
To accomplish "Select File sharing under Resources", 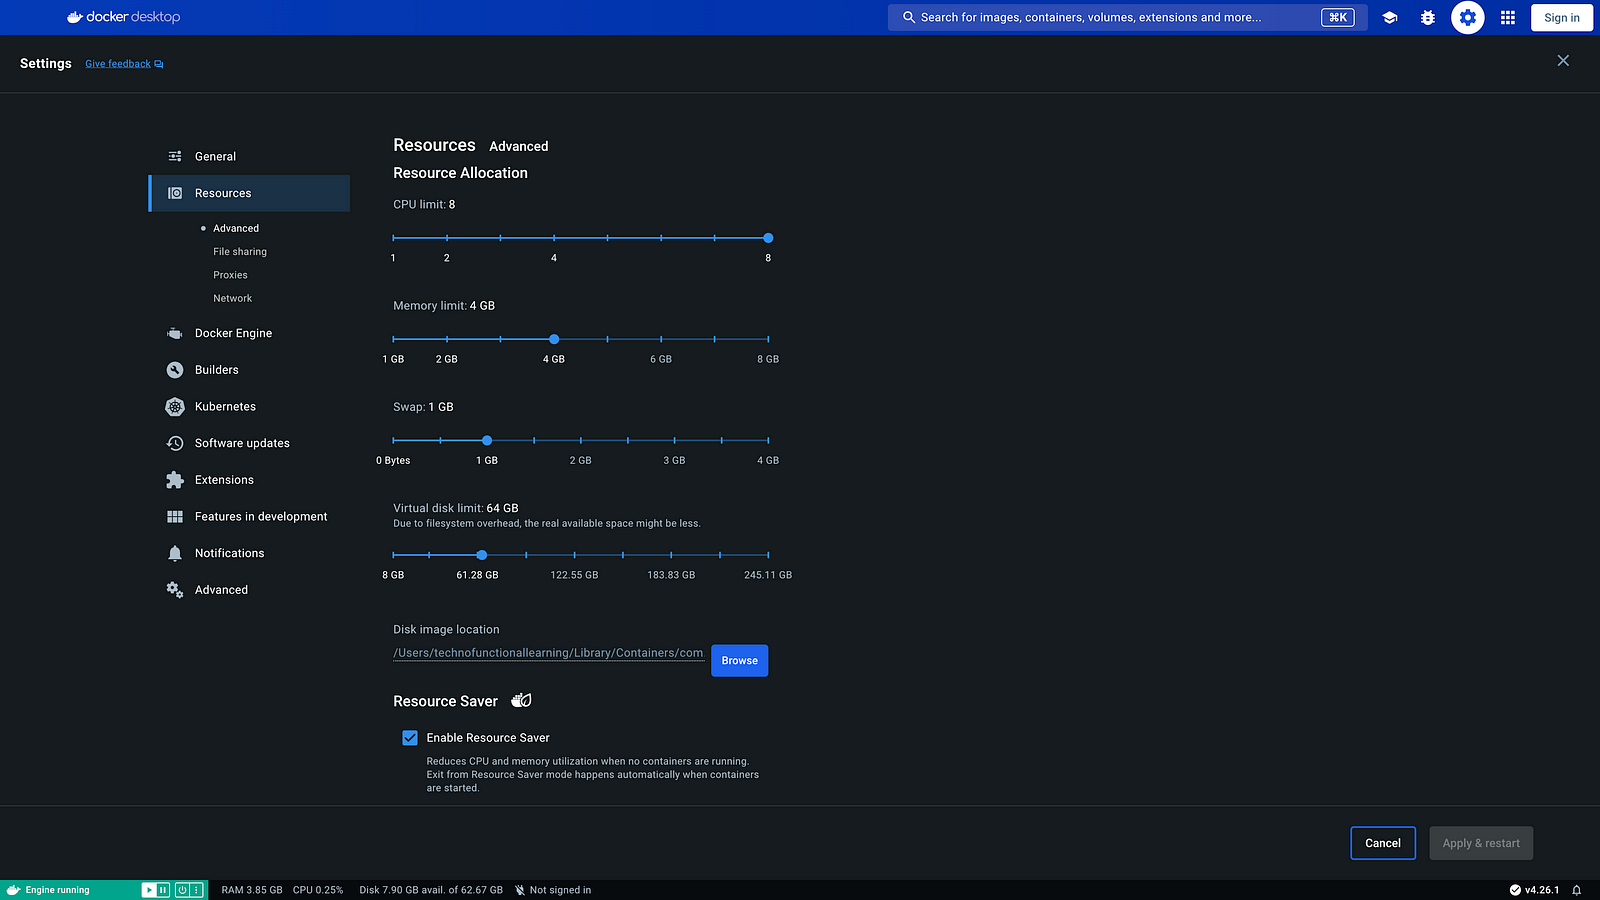I will coord(240,252).
